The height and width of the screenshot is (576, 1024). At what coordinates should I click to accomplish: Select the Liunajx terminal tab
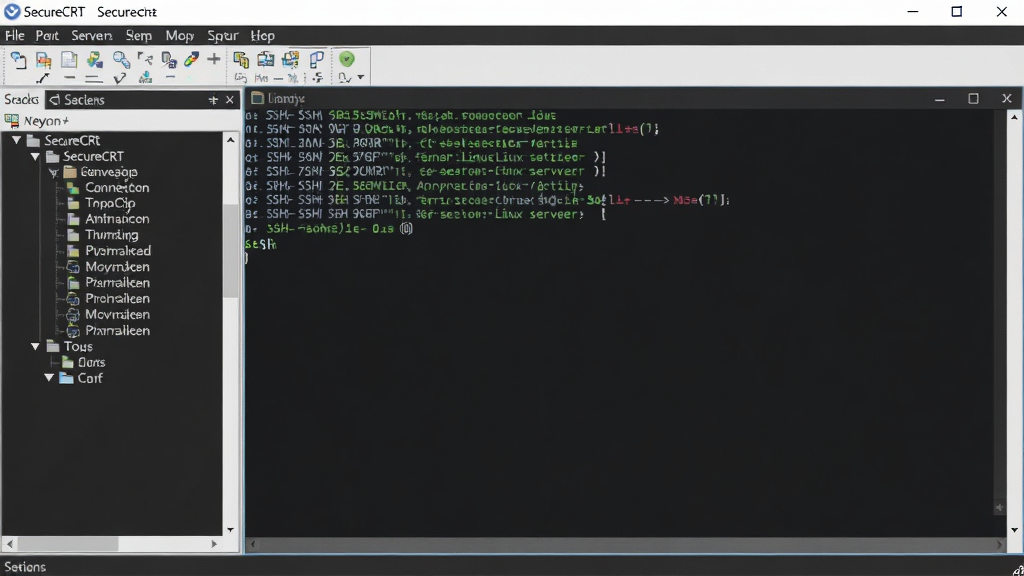click(x=278, y=99)
